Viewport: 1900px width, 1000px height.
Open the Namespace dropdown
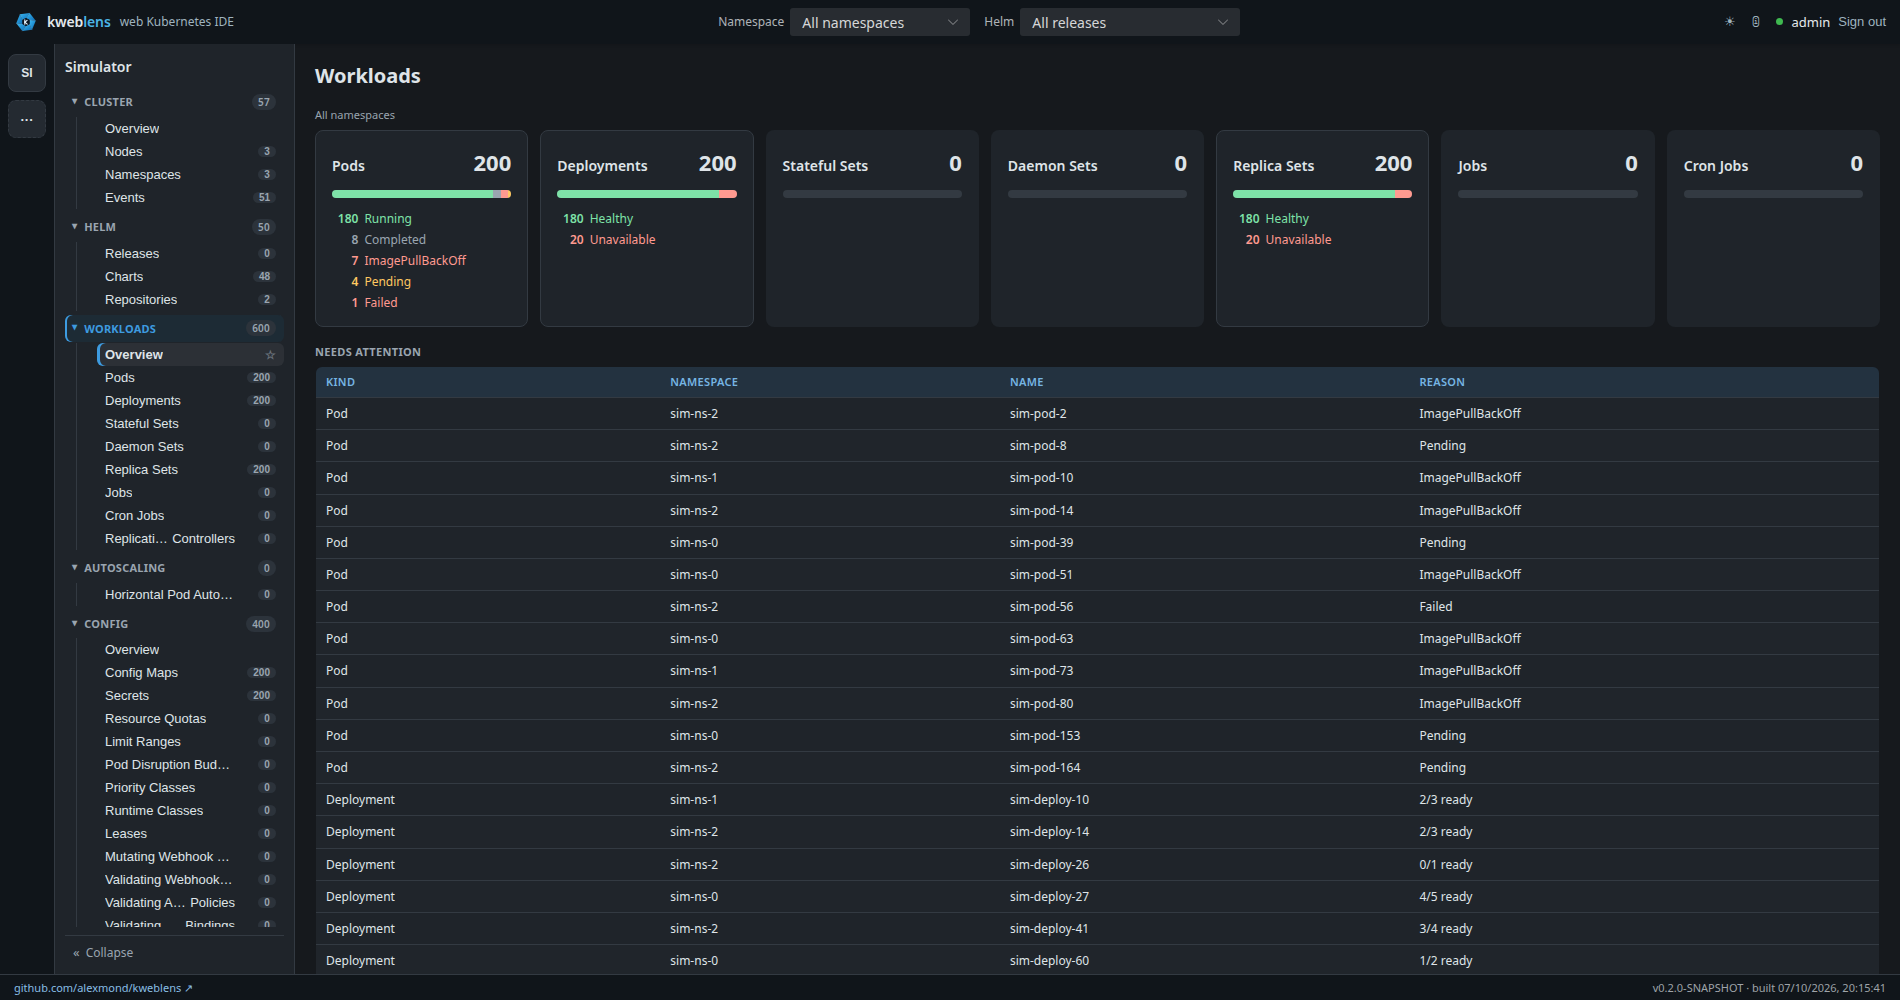click(880, 22)
